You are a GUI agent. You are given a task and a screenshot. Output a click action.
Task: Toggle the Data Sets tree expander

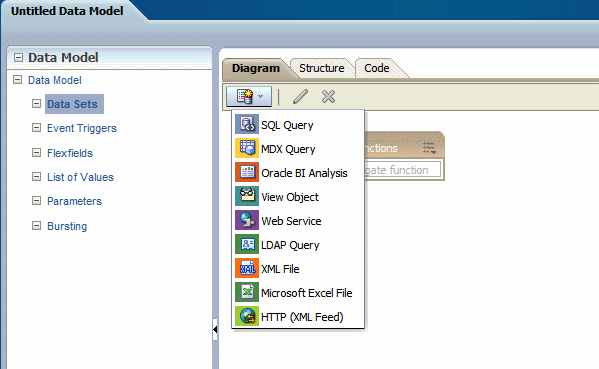[x=36, y=104]
